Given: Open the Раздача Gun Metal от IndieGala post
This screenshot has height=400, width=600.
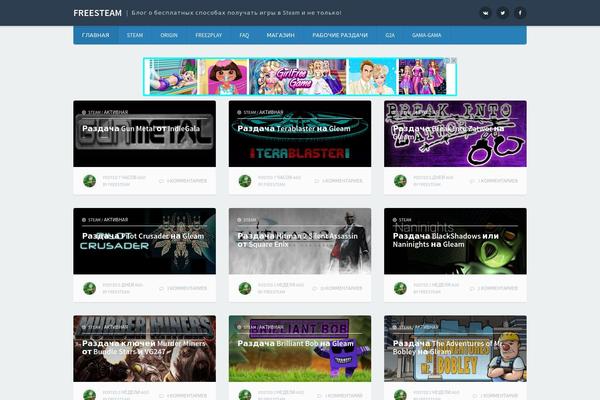Looking at the screenshot, I should pyautogui.click(x=141, y=129).
